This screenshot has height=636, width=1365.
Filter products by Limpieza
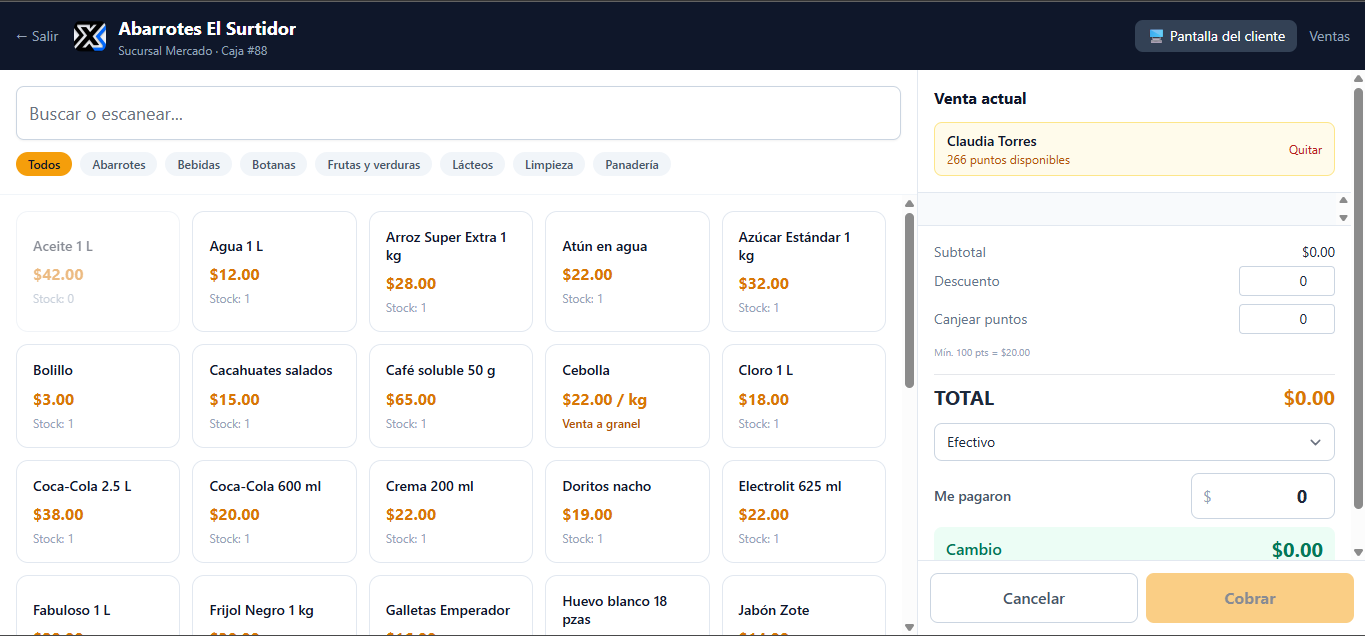[x=549, y=164]
